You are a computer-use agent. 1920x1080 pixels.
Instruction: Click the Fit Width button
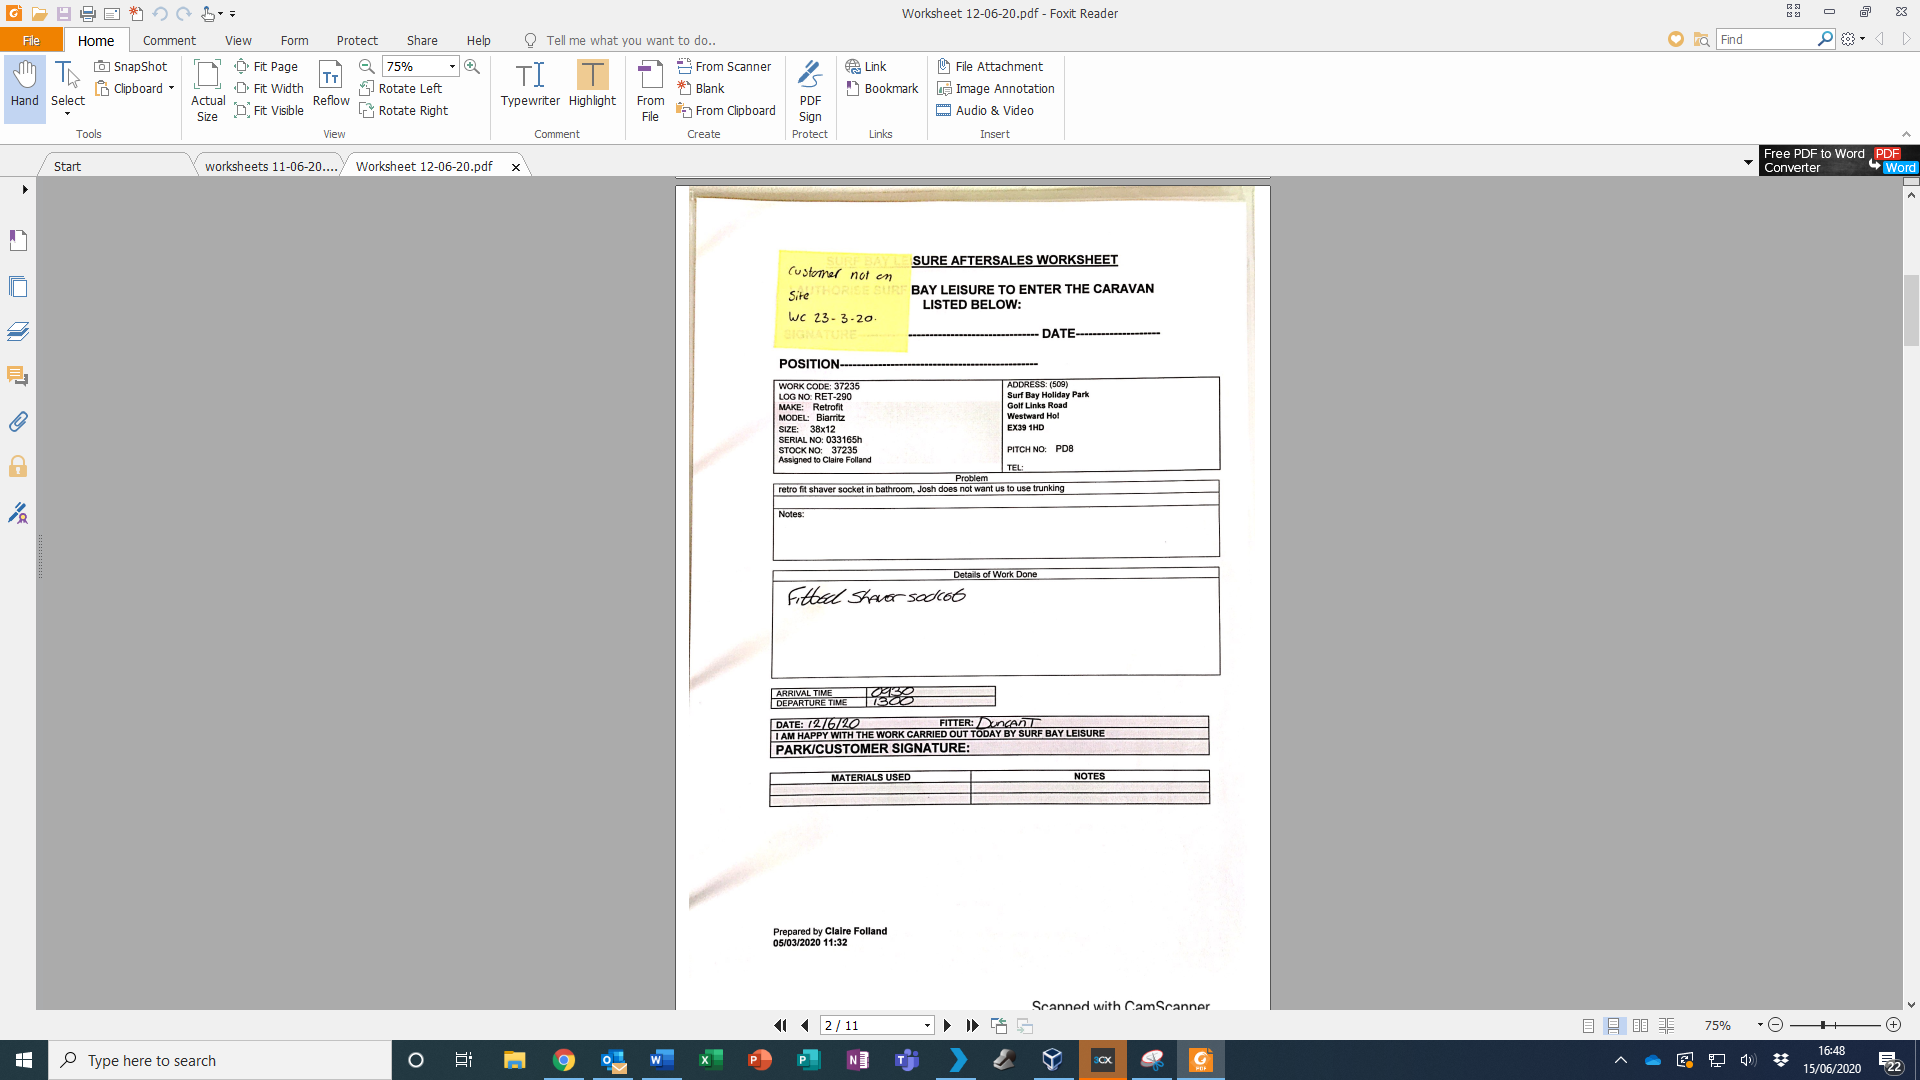coord(269,88)
